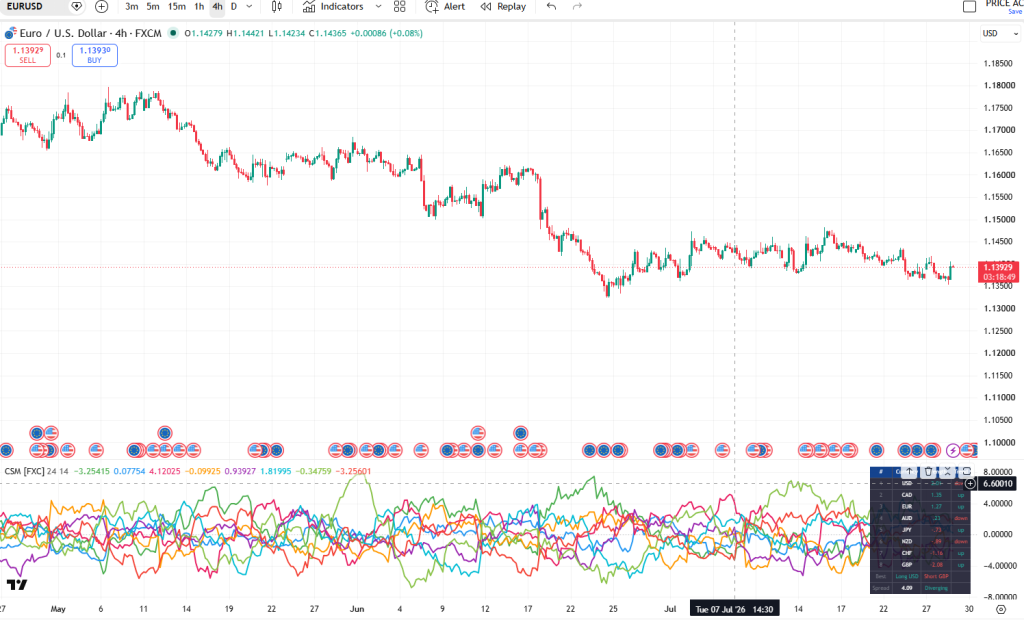Screen dimensions: 1024x620
Task: Switch to the D daily timeframe
Action: tap(234, 7)
